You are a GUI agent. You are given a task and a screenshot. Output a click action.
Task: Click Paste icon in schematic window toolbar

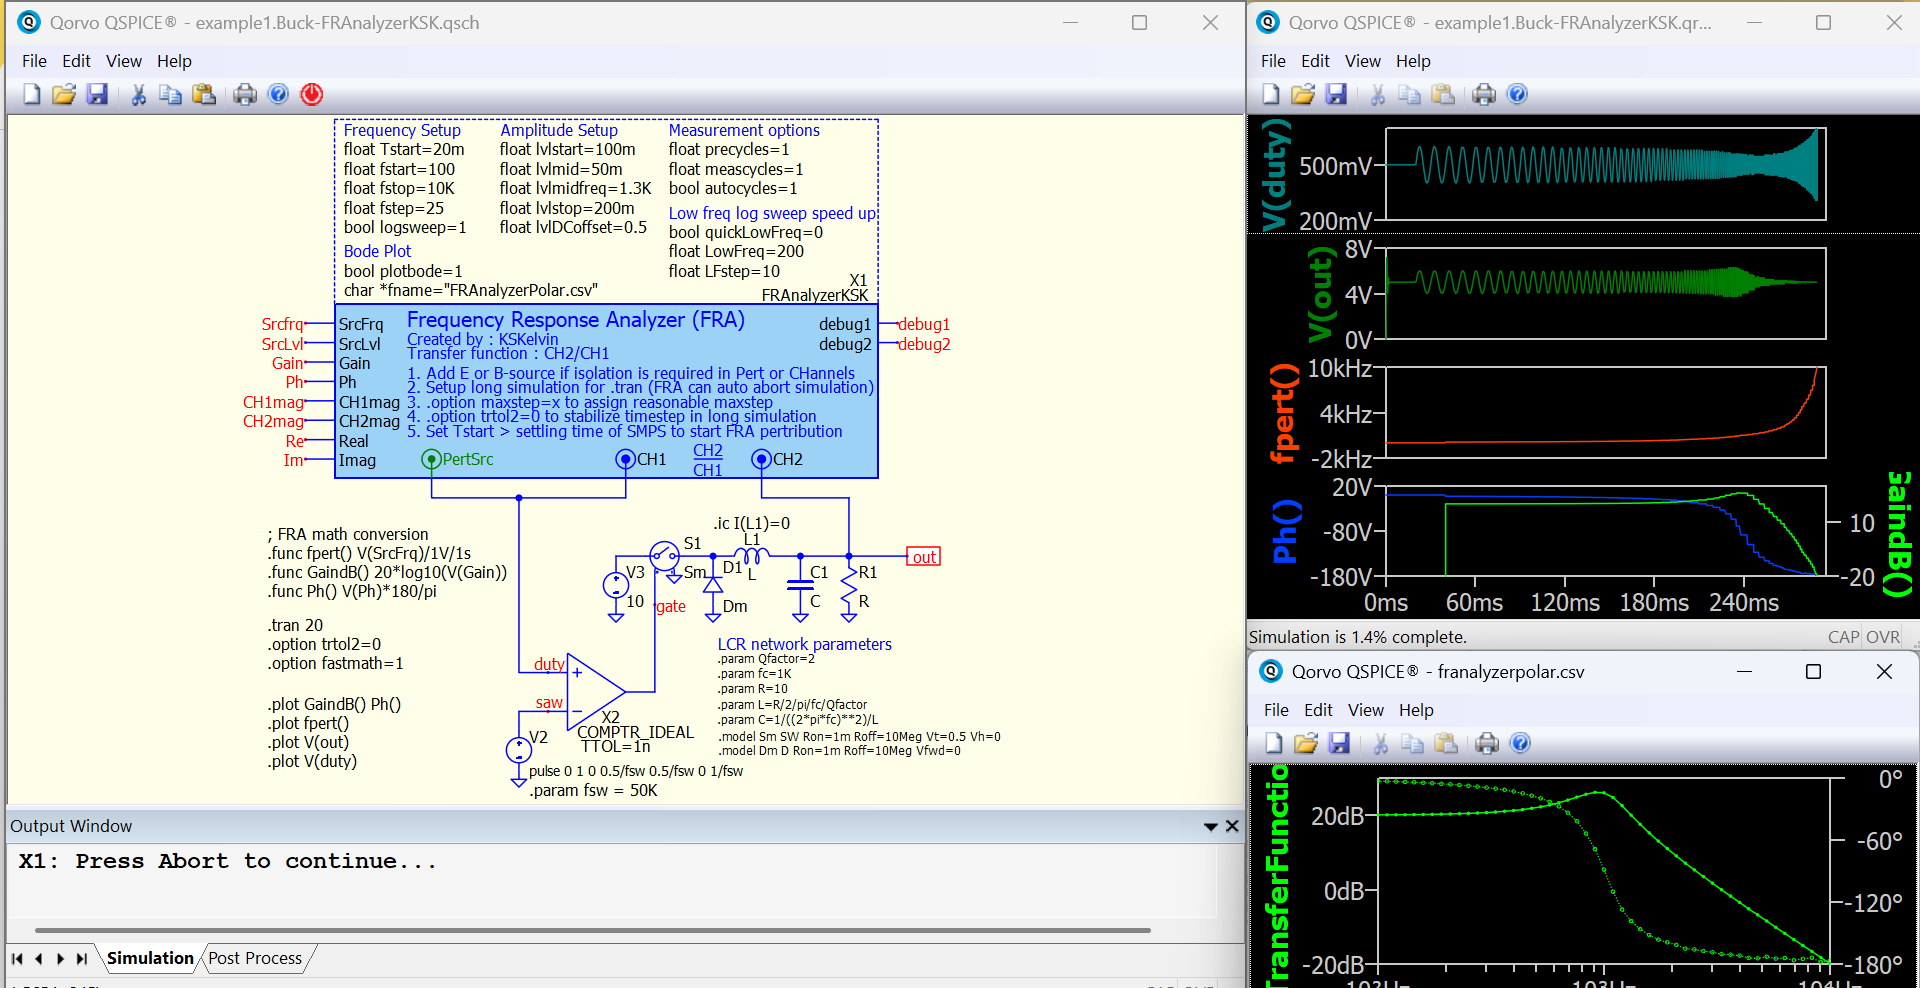tap(204, 94)
